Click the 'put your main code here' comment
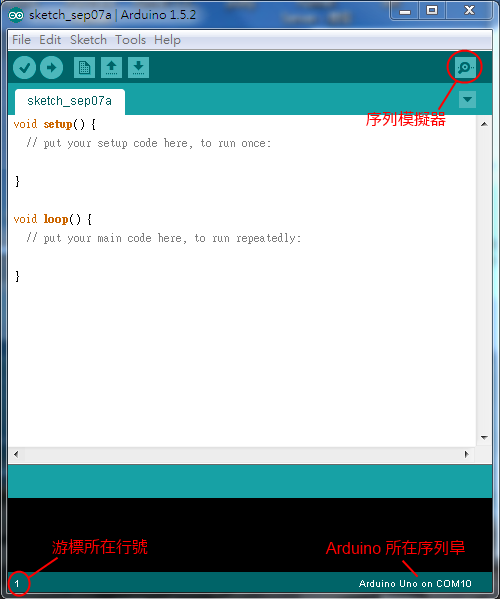 pyautogui.click(x=164, y=238)
